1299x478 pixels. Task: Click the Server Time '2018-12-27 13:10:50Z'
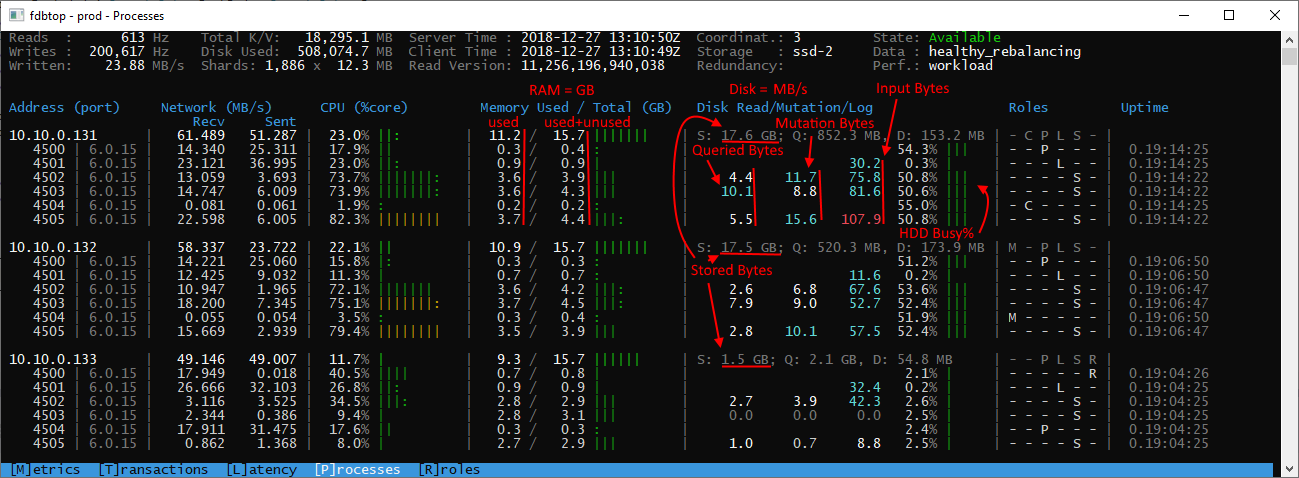[601, 38]
